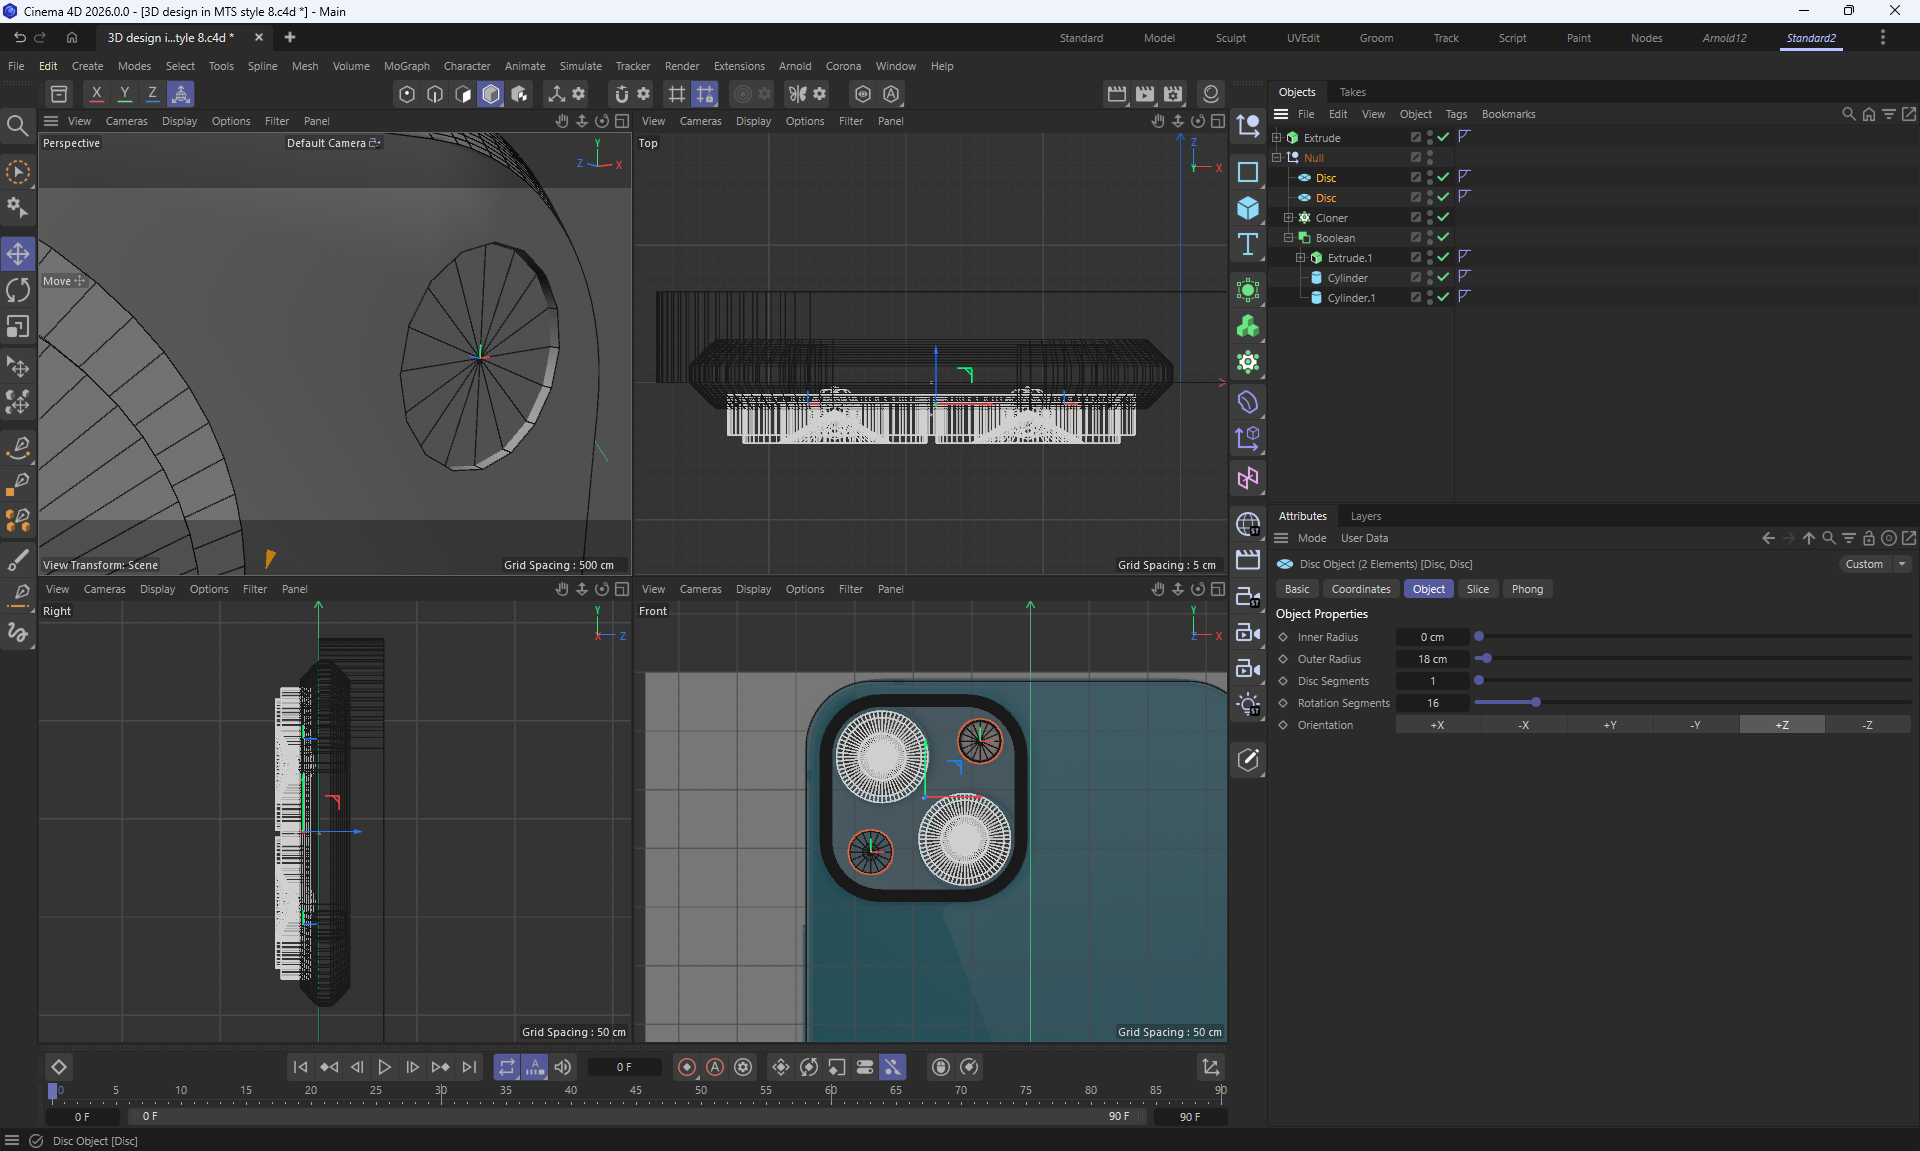Image resolution: width=1920 pixels, height=1151 pixels.
Task: Expand the Cloner object in tree
Action: click(x=1288, y=217)
